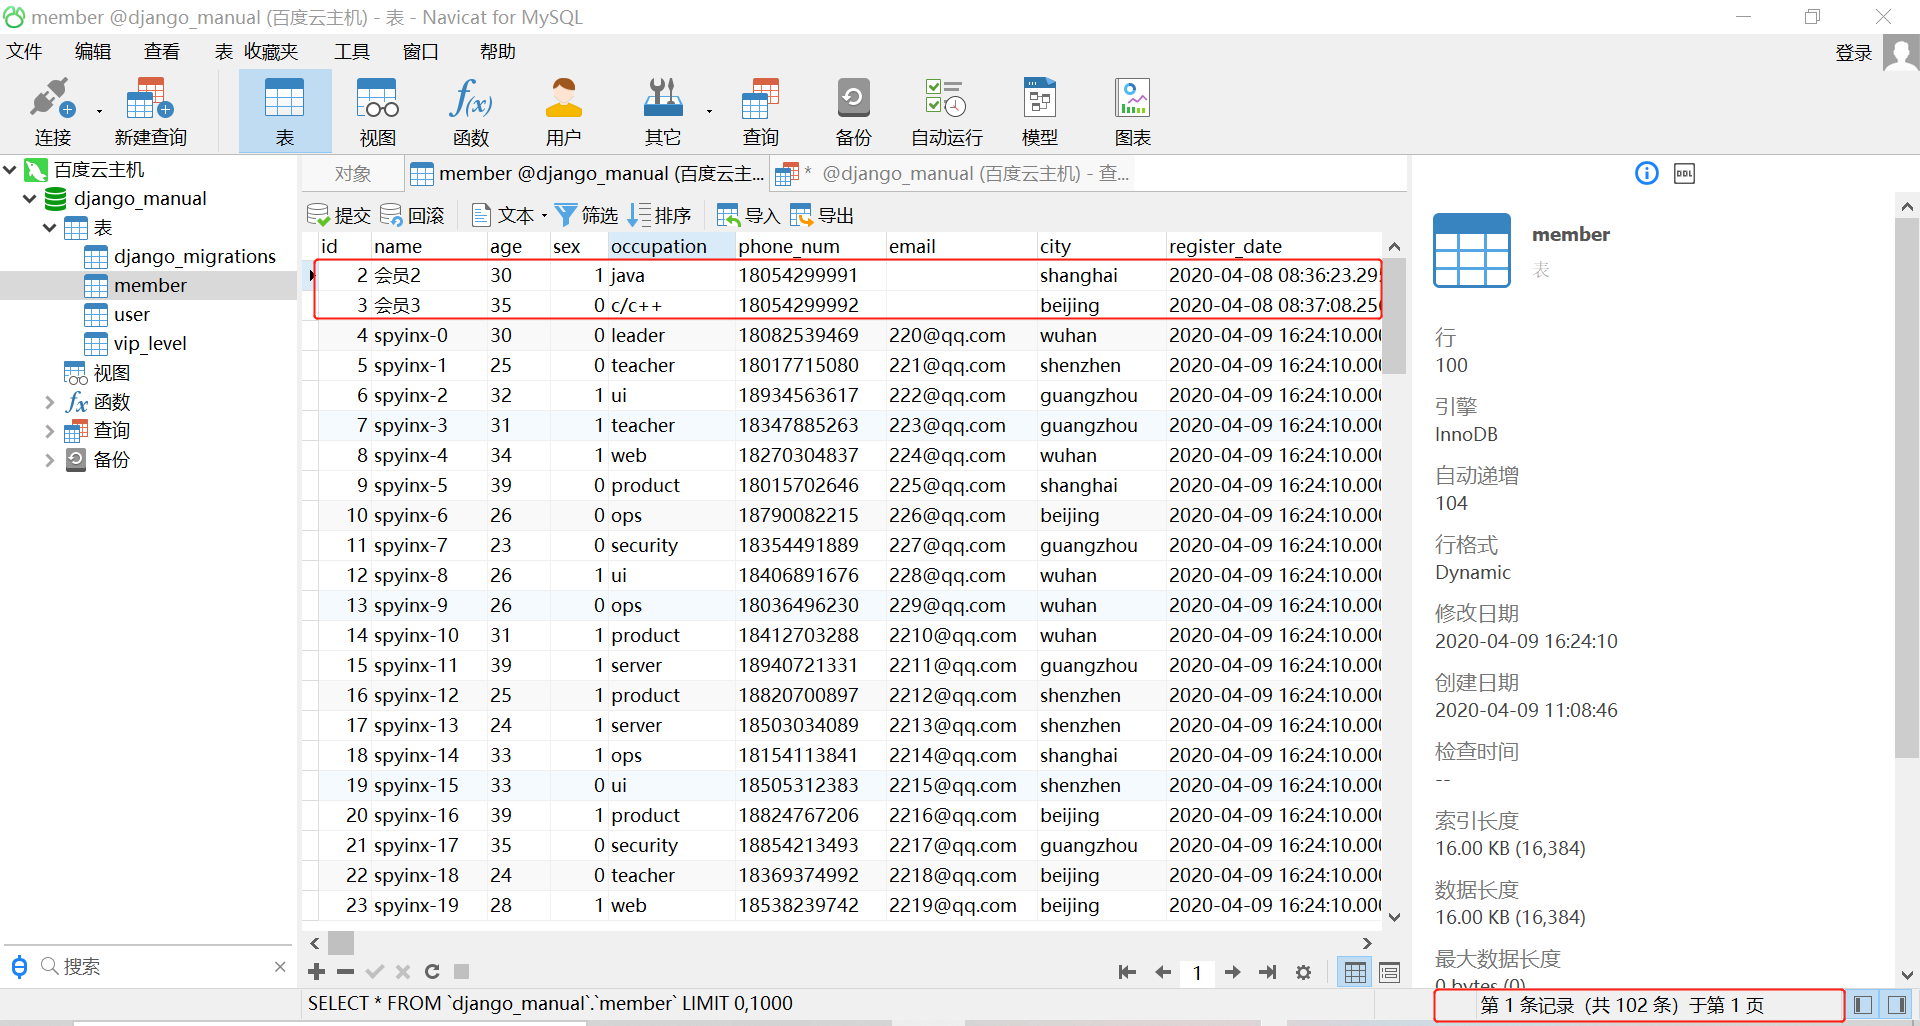
Task: Open the page limit settings gear
Action: tap(1303, 972)
